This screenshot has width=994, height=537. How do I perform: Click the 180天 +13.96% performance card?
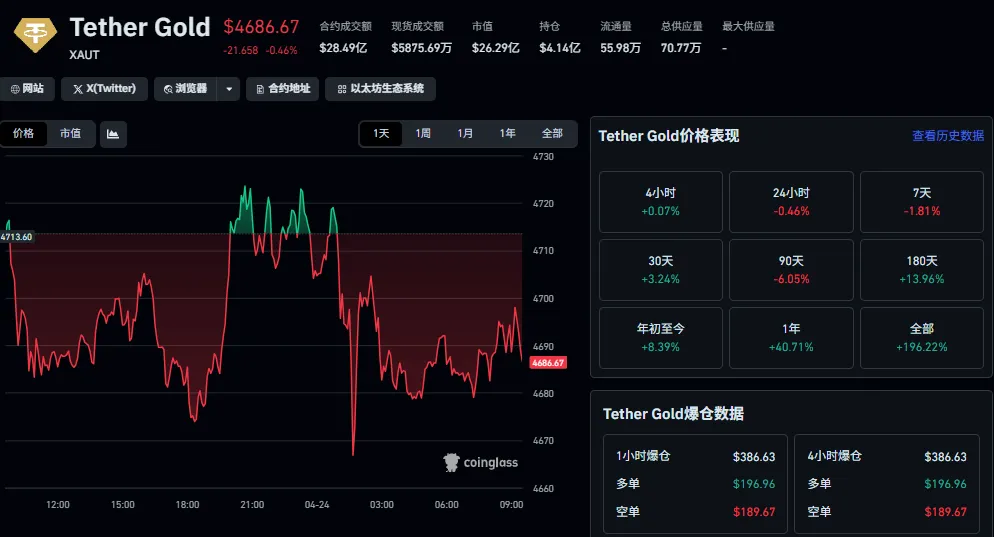point(922,269)
